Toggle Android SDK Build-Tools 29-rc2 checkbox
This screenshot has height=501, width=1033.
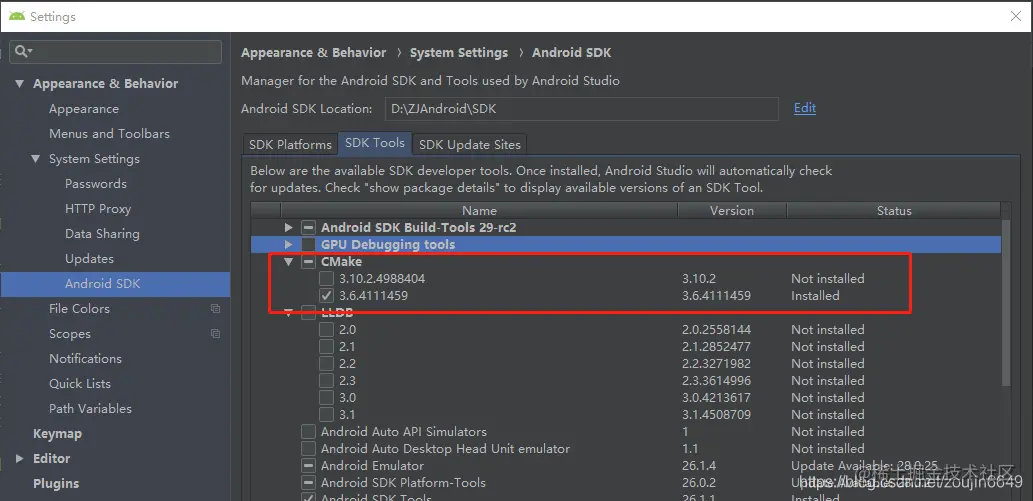(x=308, y=227)
